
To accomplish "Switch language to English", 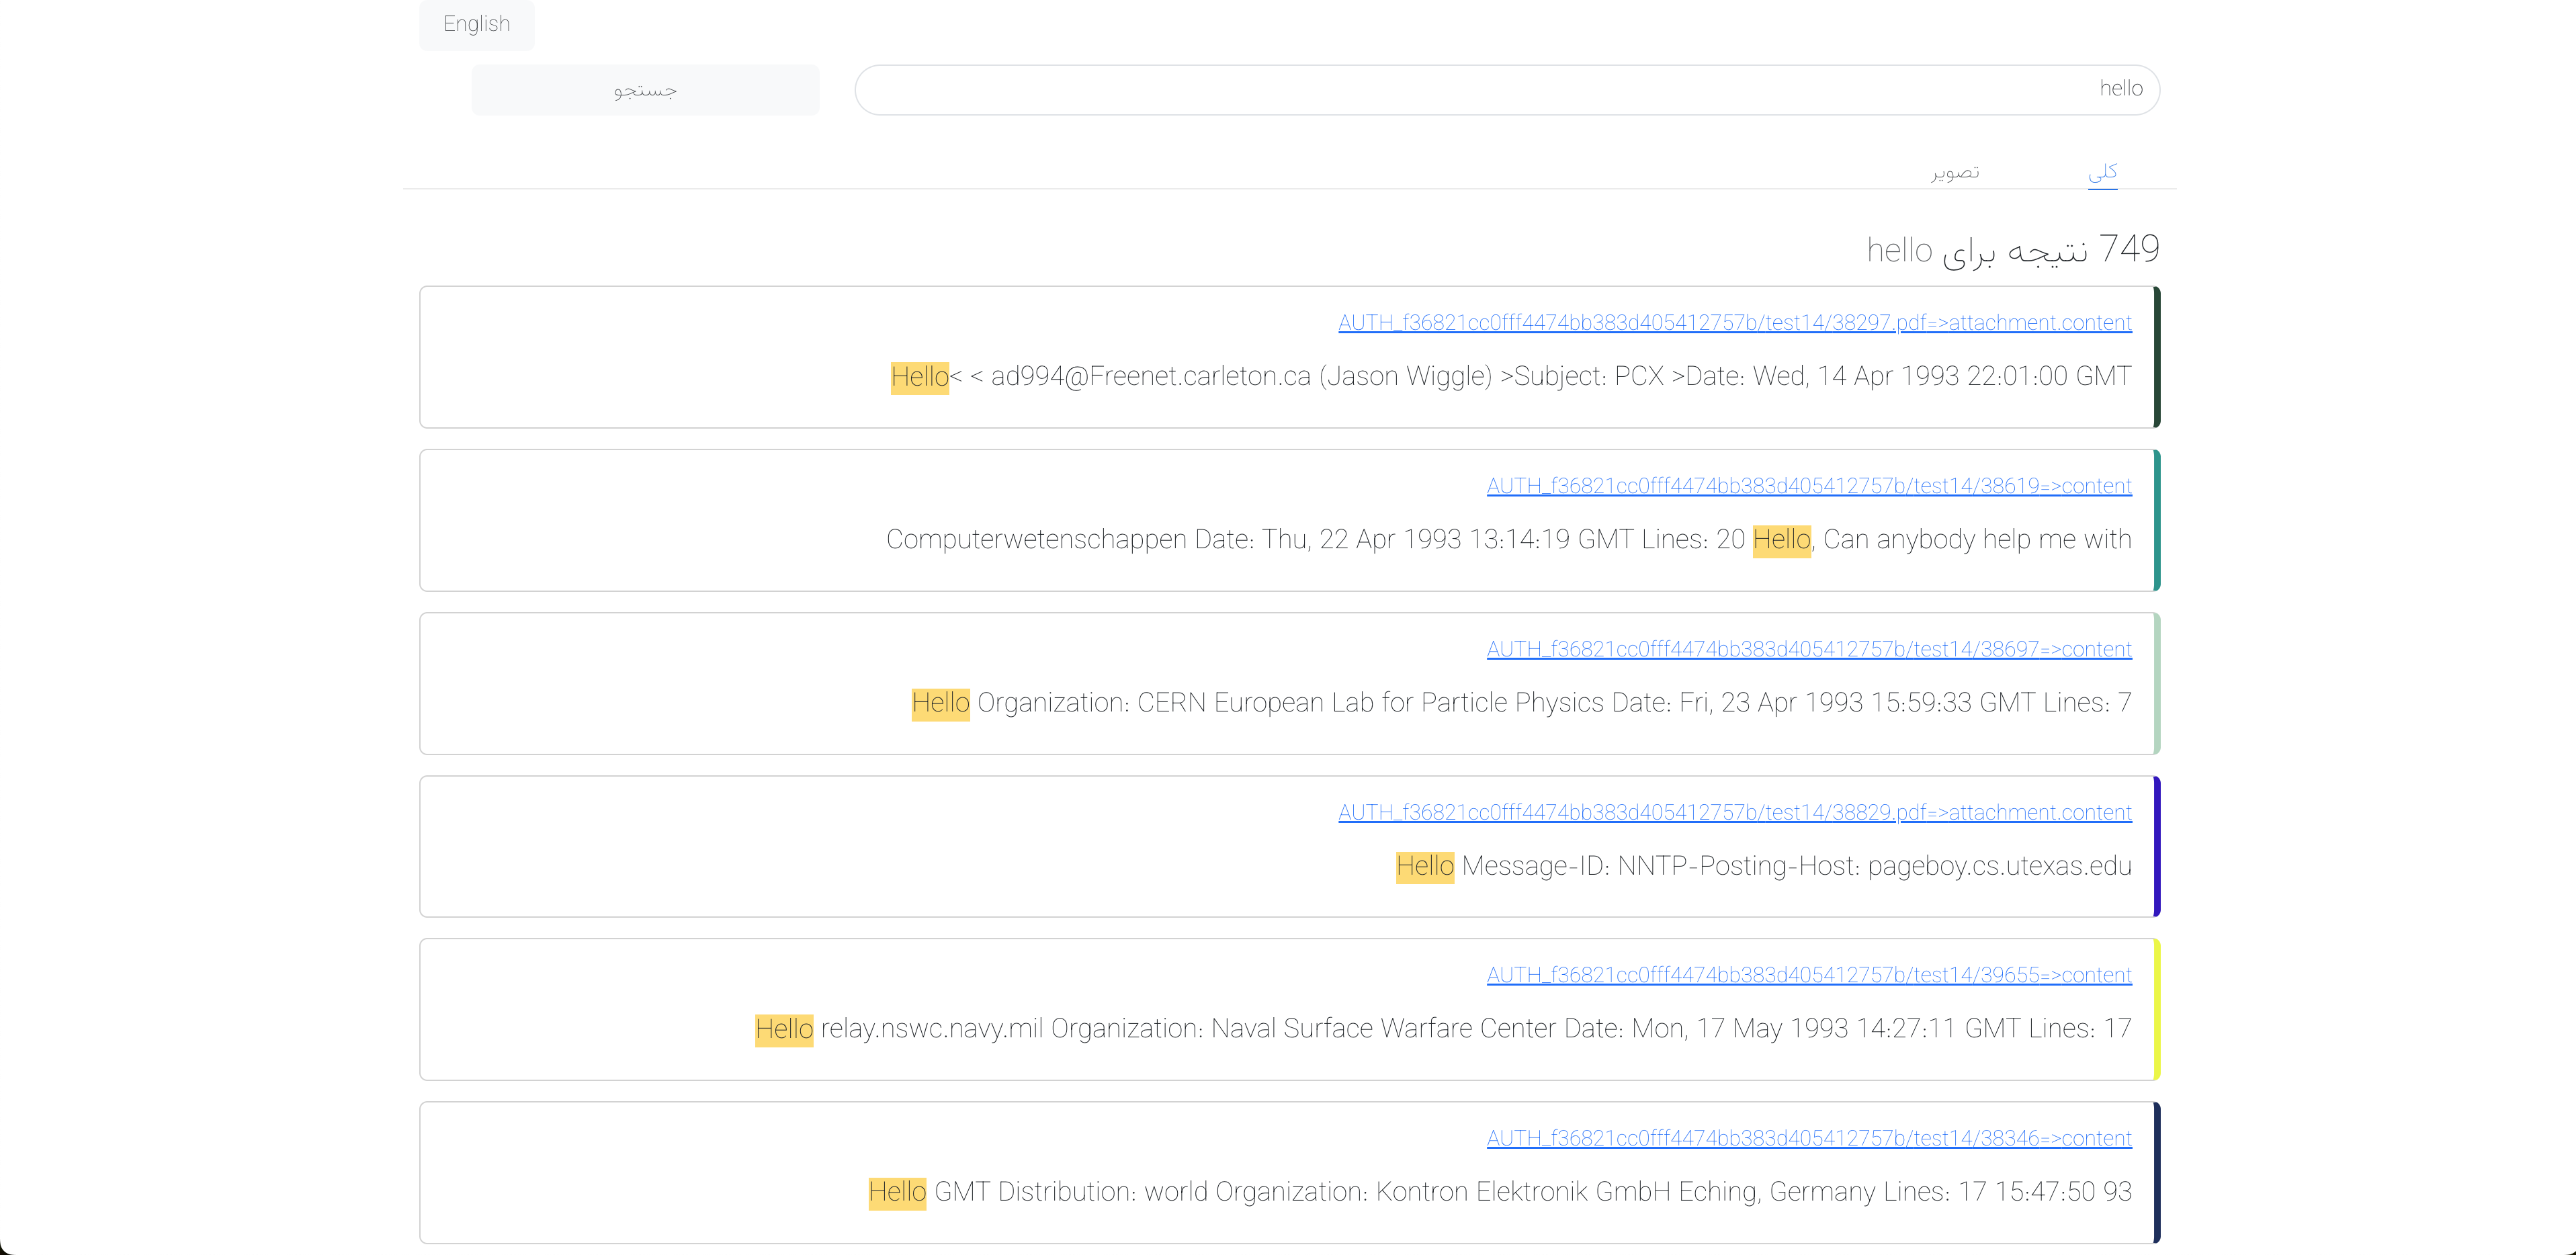I will tap(476, 24).
